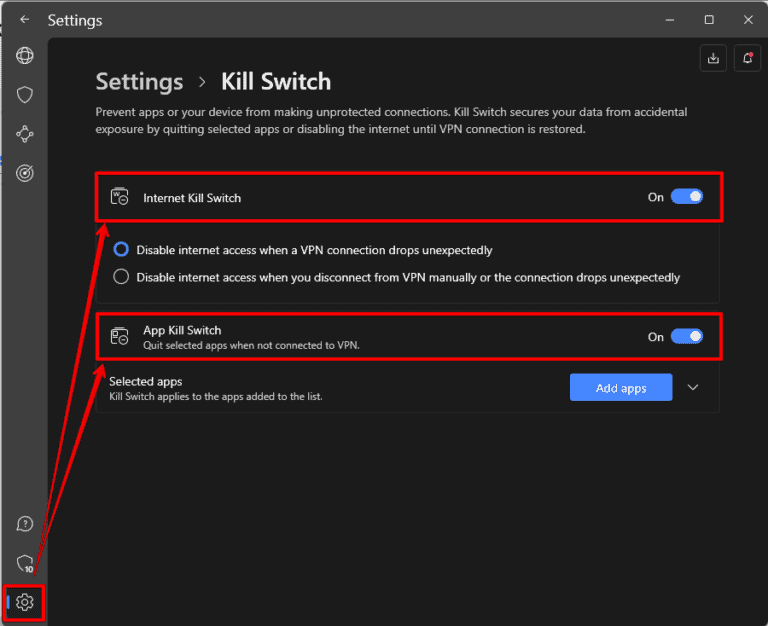Maximize the Settings window
Image resolution: width=768 pixels, height=626 pixels.
coord(709,20)
